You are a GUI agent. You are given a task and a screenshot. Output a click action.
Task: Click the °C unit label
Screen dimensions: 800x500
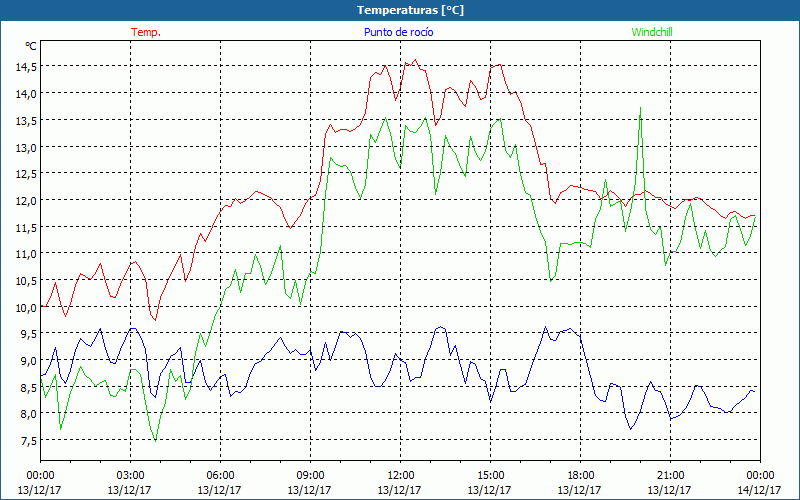pyautogui.click(x=31, y=46)
